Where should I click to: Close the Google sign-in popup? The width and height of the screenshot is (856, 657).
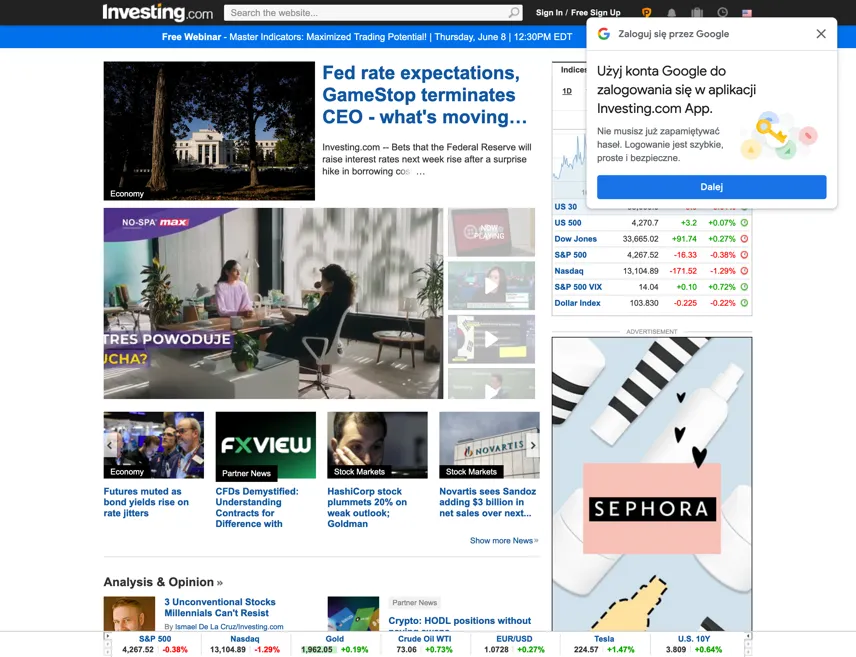coord(821,34)
